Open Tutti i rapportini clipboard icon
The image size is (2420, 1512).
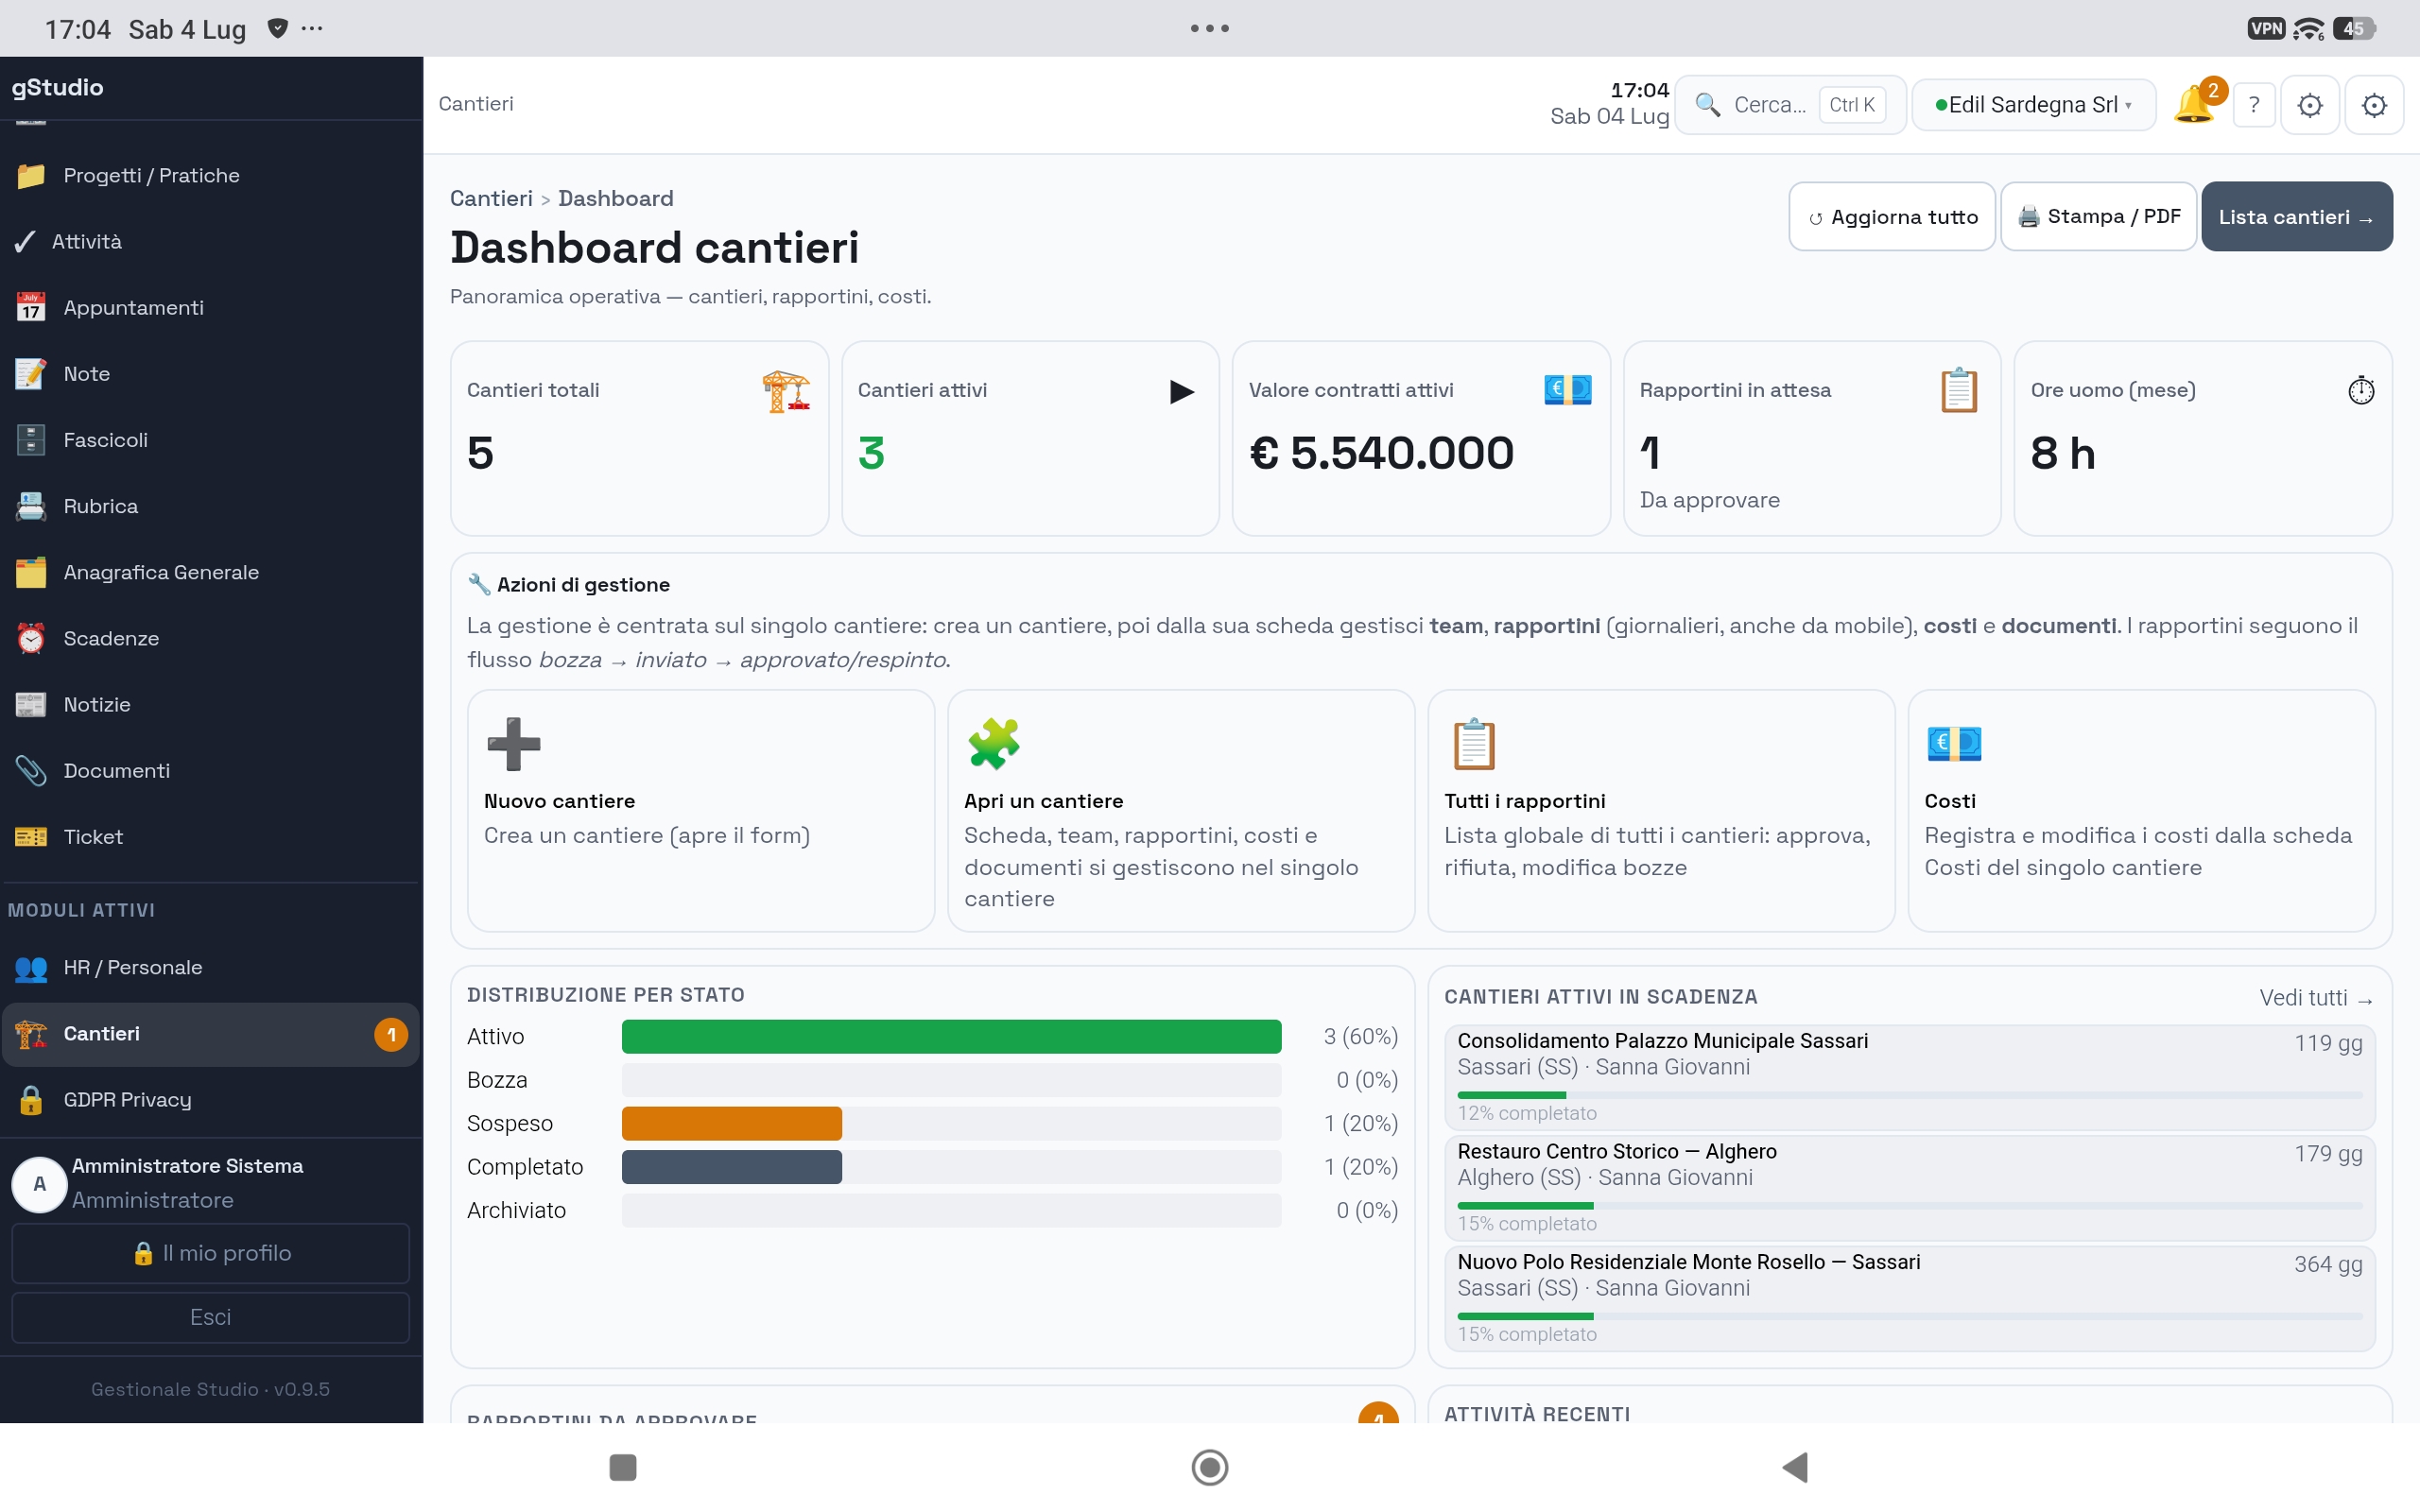pyautogui.click(x=1473, y=744)
